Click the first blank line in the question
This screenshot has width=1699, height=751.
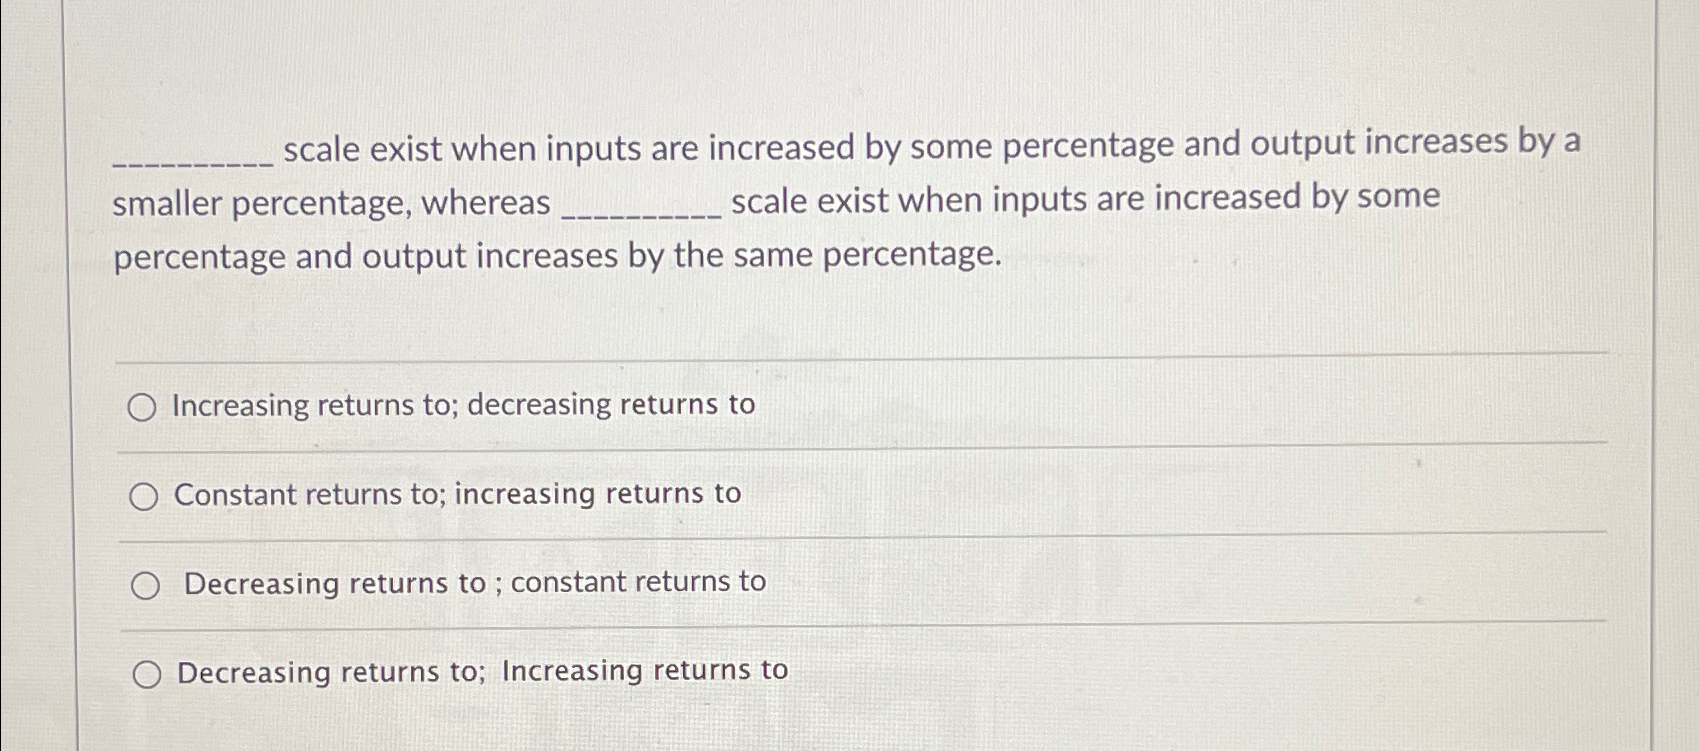tap(190, 158)
